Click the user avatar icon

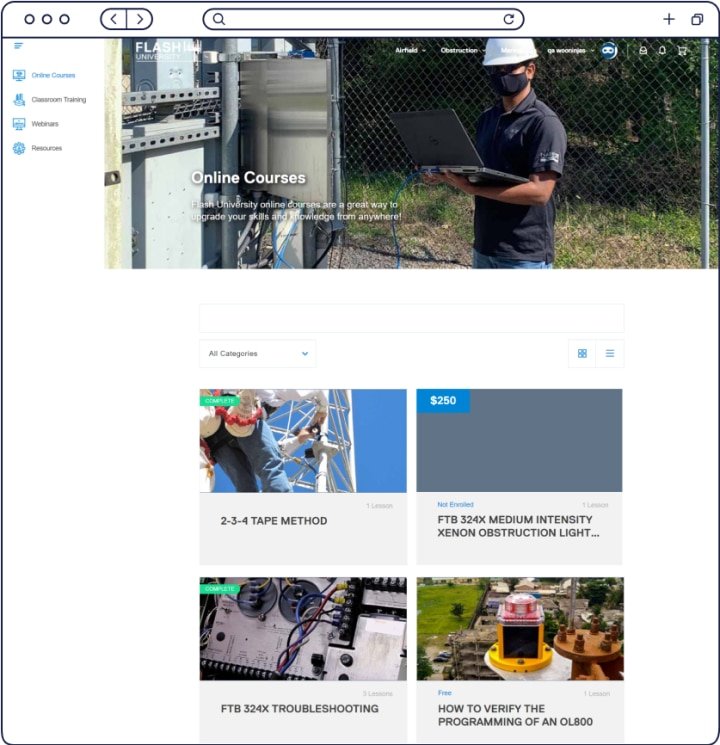[609, 50]
